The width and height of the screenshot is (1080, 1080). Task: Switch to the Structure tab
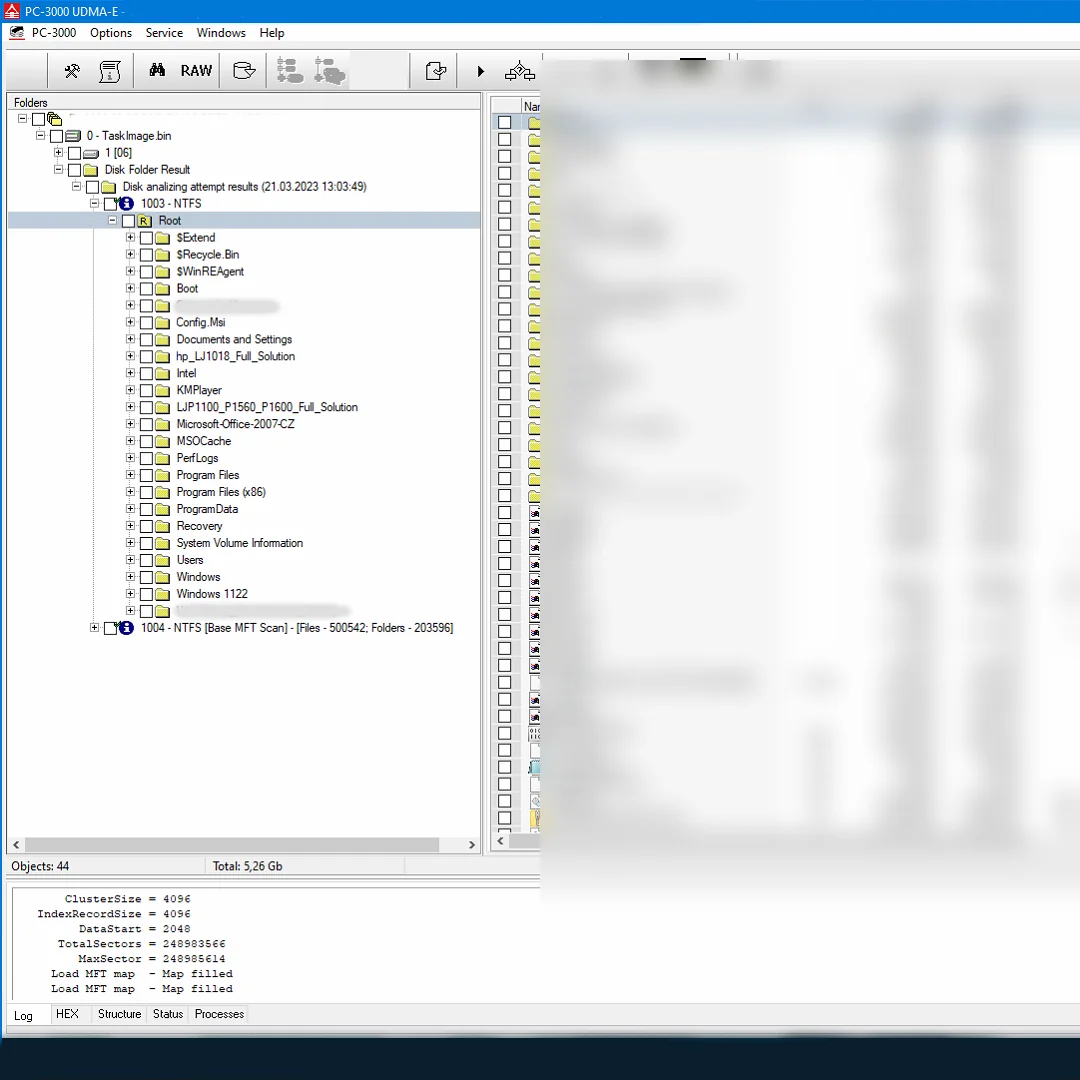click(119, 1014)
